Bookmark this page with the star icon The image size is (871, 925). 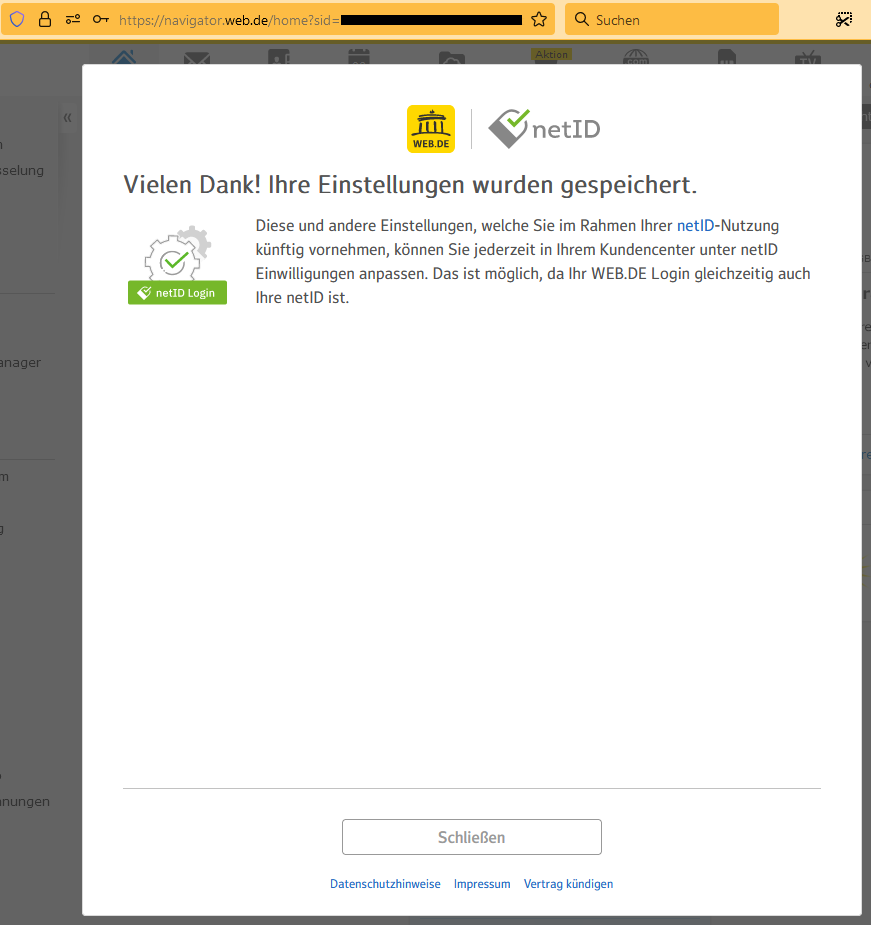point(539,19)
